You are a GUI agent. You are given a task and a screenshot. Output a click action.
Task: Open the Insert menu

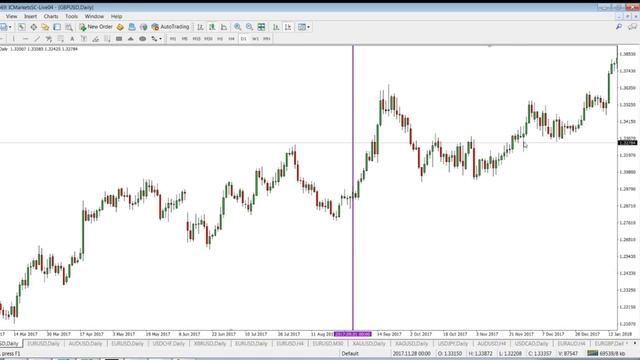coord(31,16)
